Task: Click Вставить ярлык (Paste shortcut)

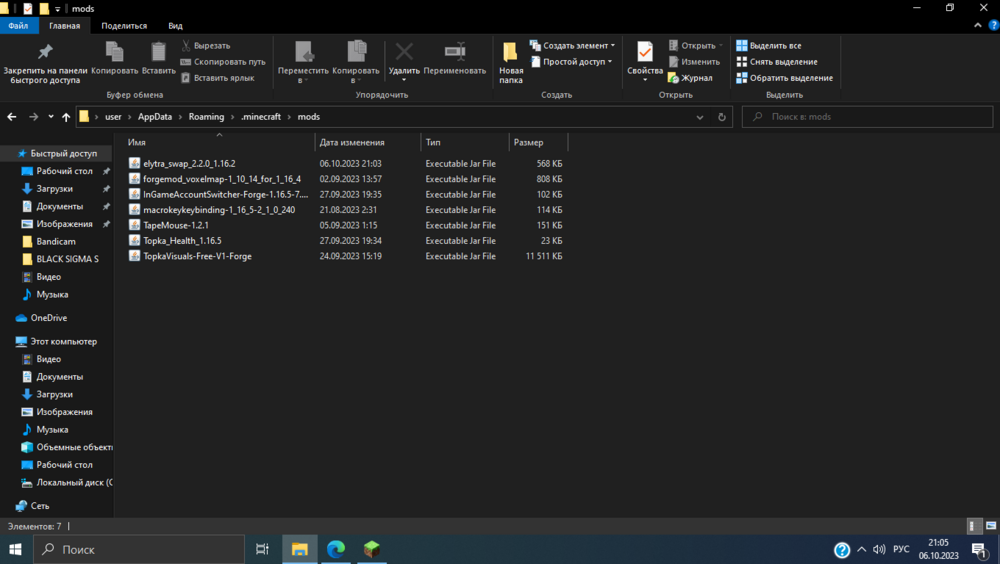Action: 217,78
